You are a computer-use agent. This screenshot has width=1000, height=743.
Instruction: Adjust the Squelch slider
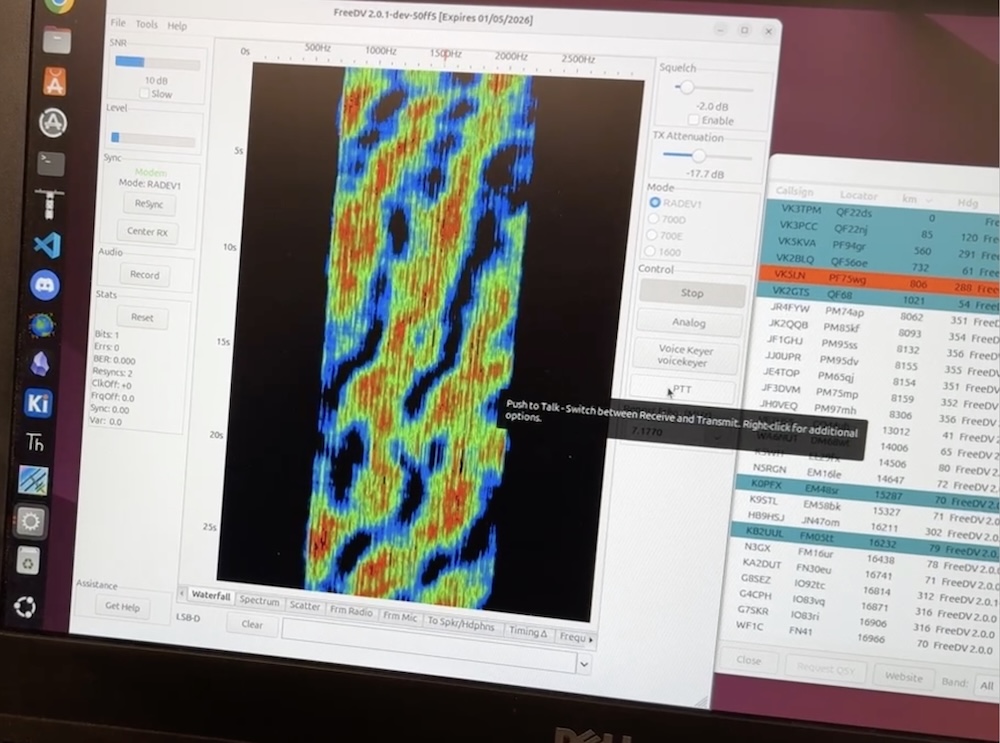686,87
